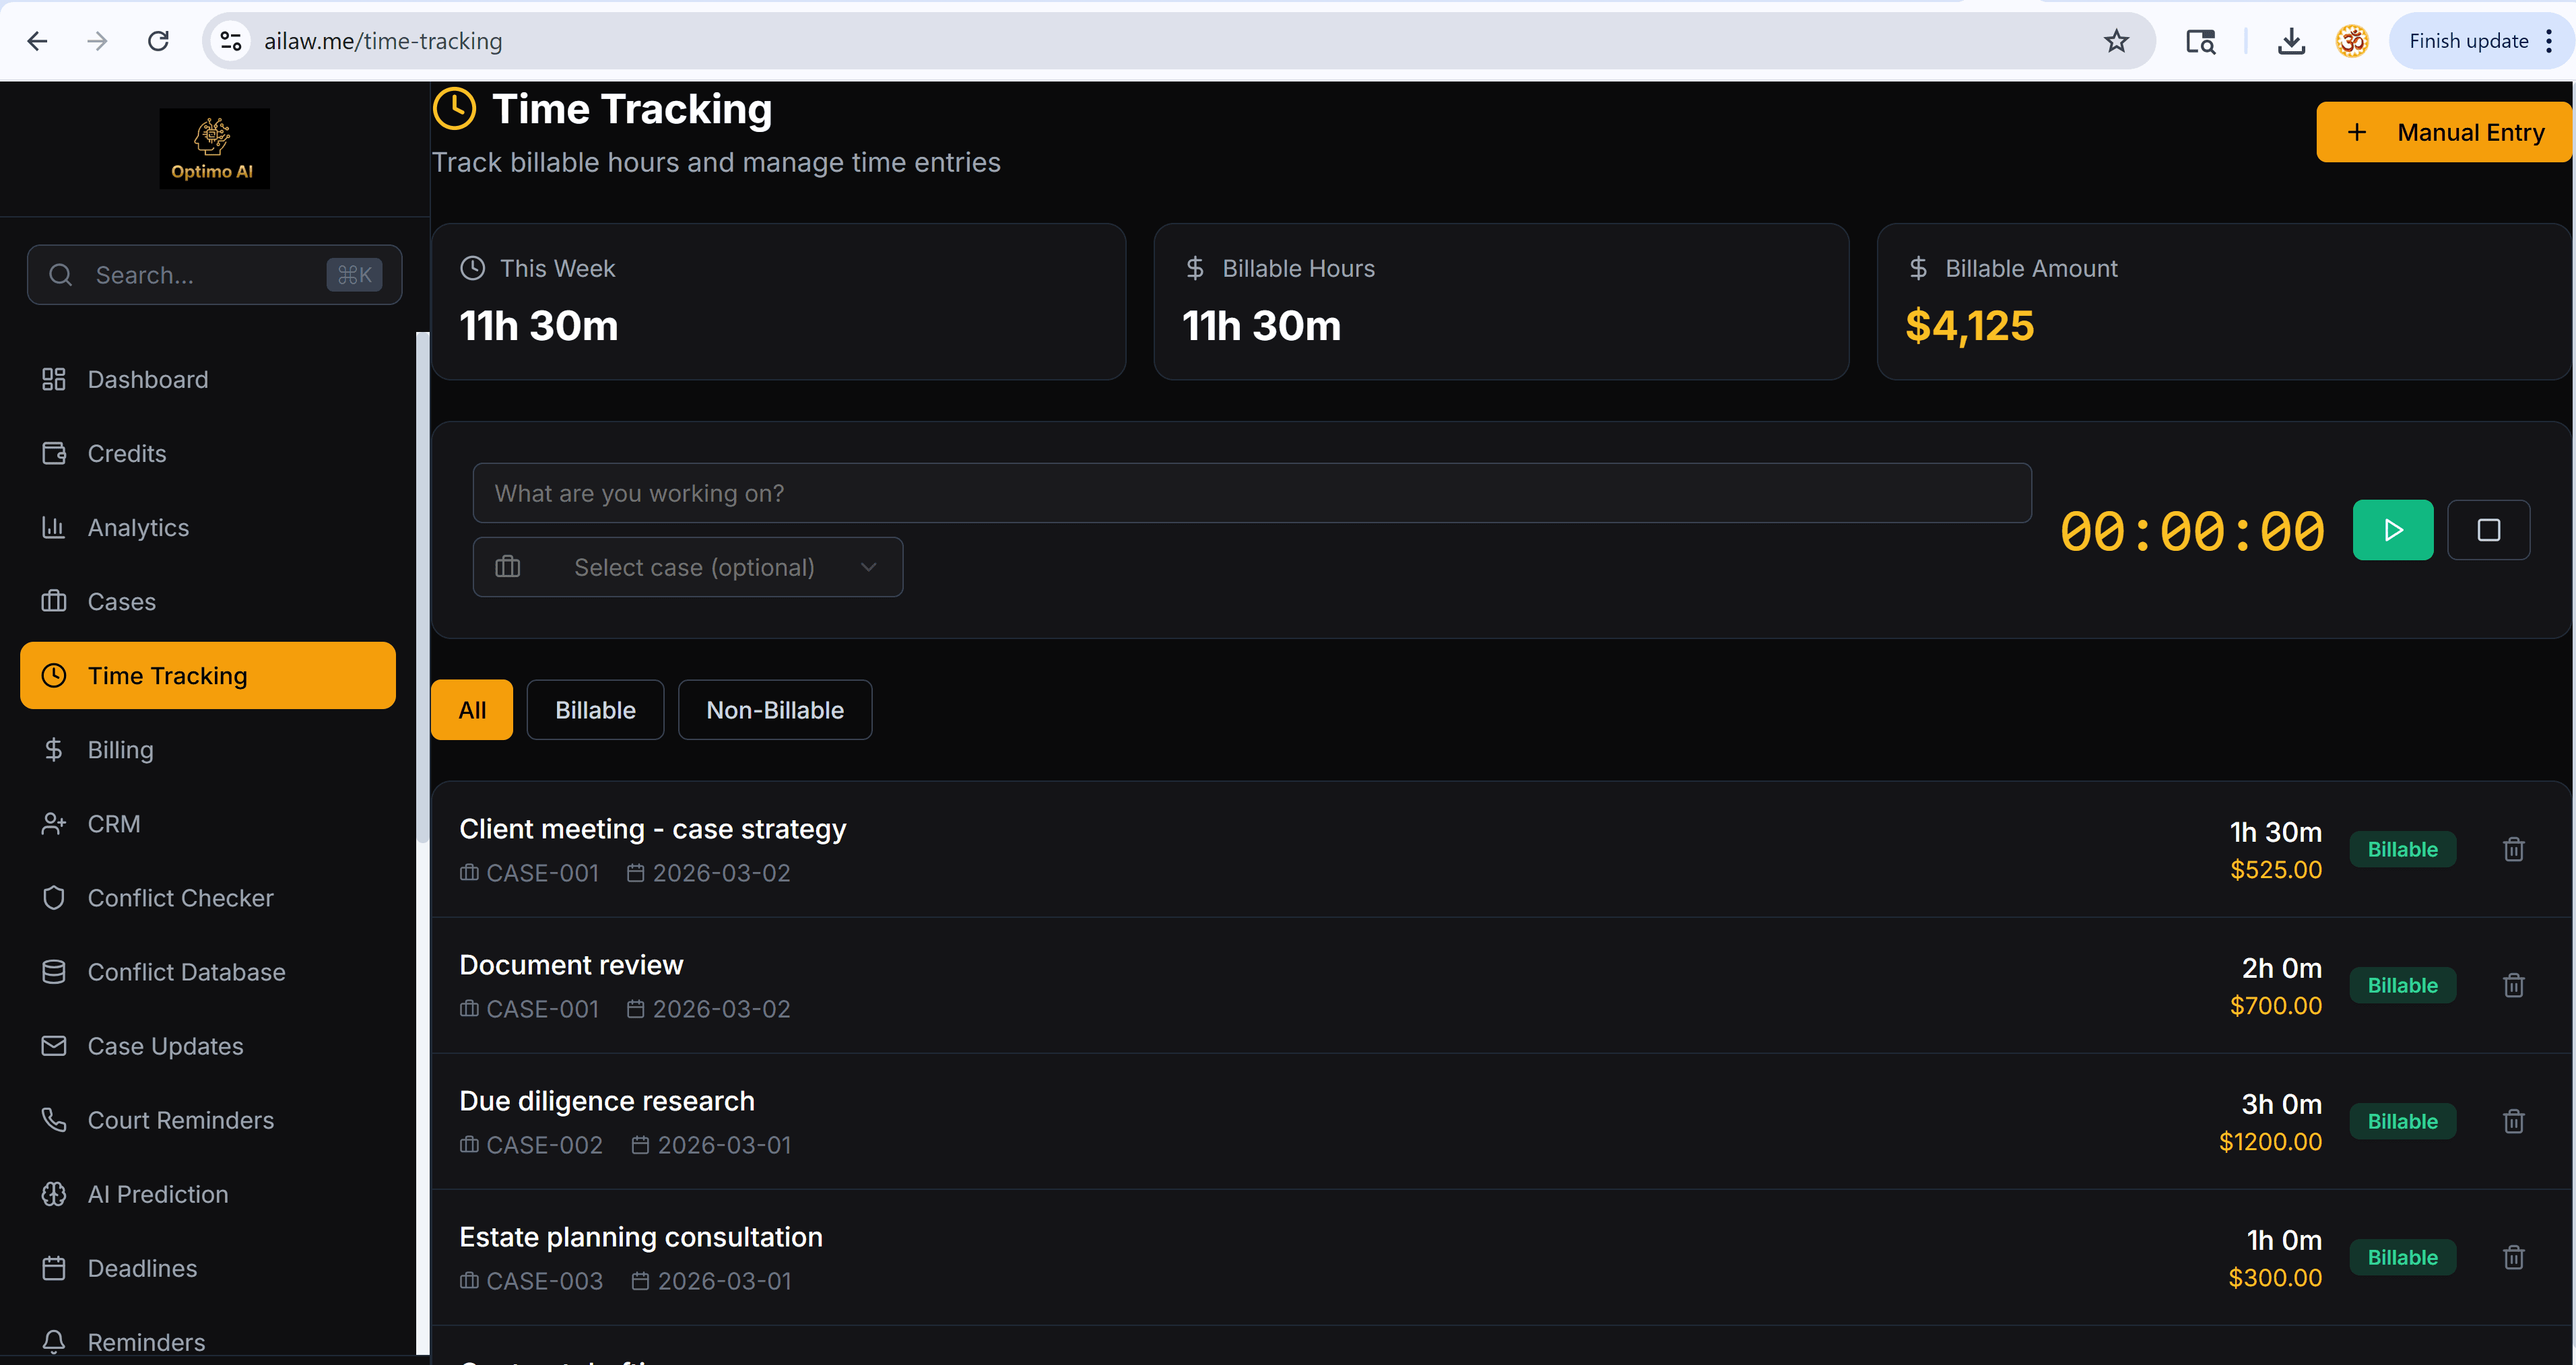Delete the Client meeting time entry
The image size is (2576, 1365).
tap(2513, 850)
